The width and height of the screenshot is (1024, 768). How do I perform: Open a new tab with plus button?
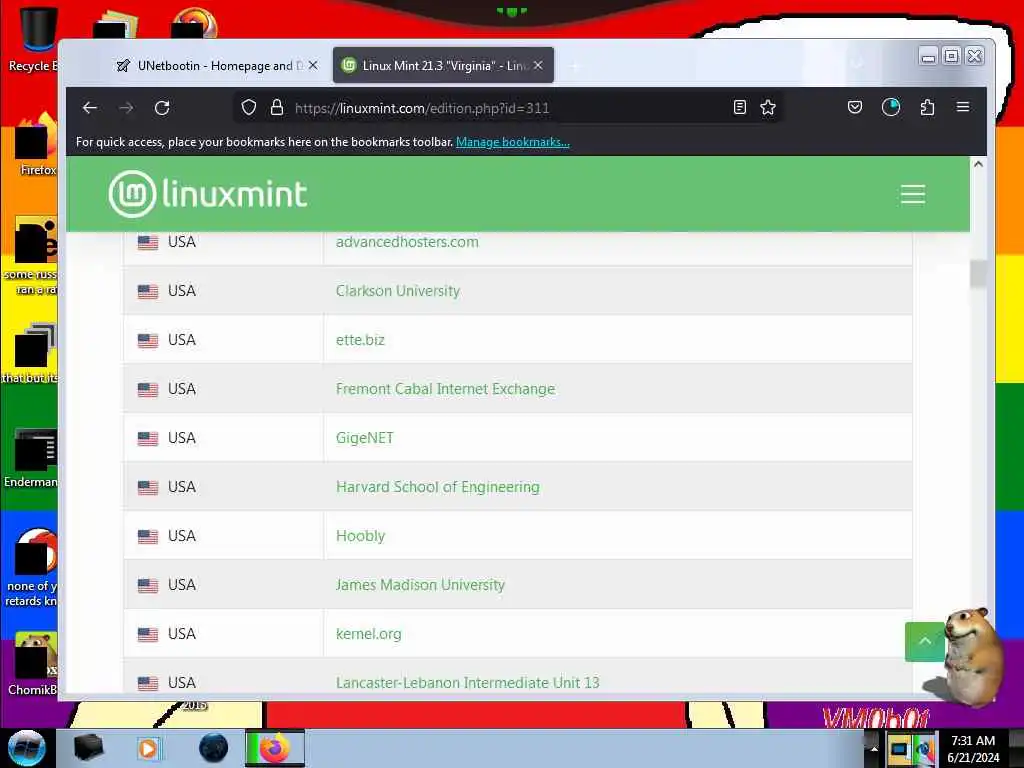pyautogui.click(x=575, y=65)
